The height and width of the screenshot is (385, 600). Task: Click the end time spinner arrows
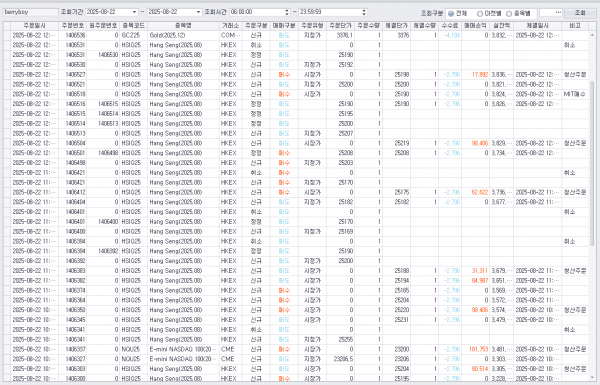click(364, 12)
